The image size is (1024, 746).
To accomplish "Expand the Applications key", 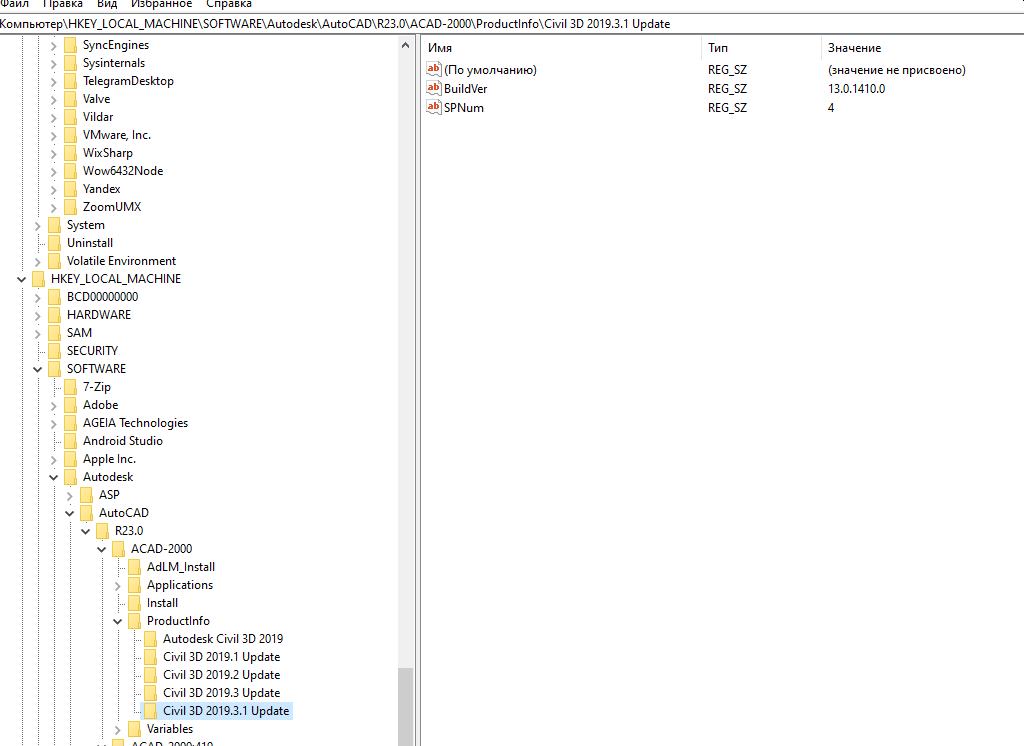I will point(118,586).
